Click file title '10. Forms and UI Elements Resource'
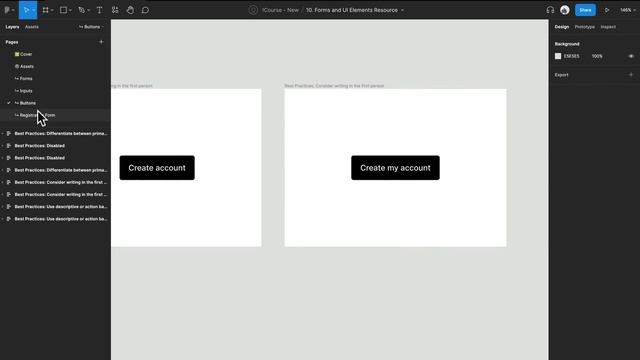 (352, 10)
